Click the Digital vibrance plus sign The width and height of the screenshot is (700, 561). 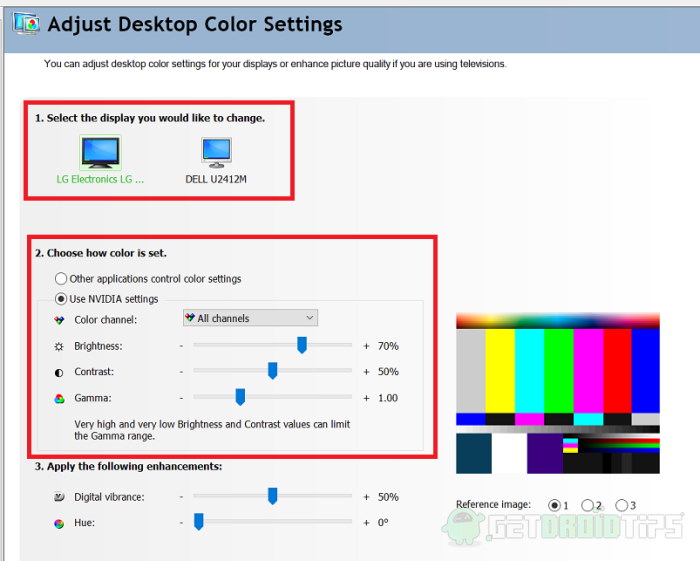pyautogui.click(x=367, y=497)
